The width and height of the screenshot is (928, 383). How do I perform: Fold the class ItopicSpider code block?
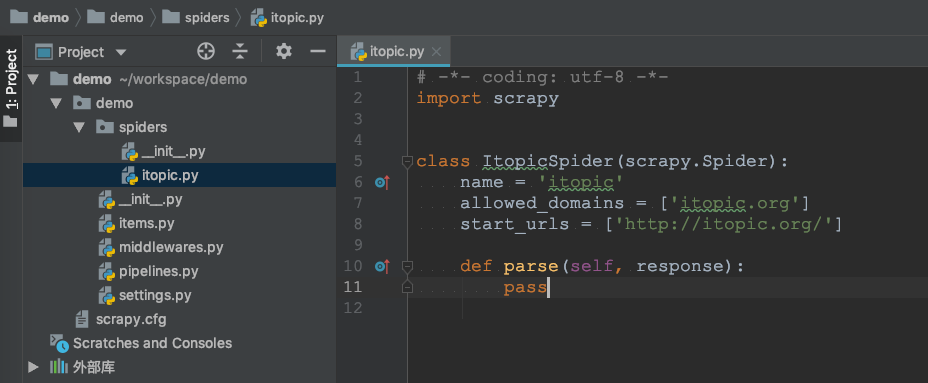(407, 161)
